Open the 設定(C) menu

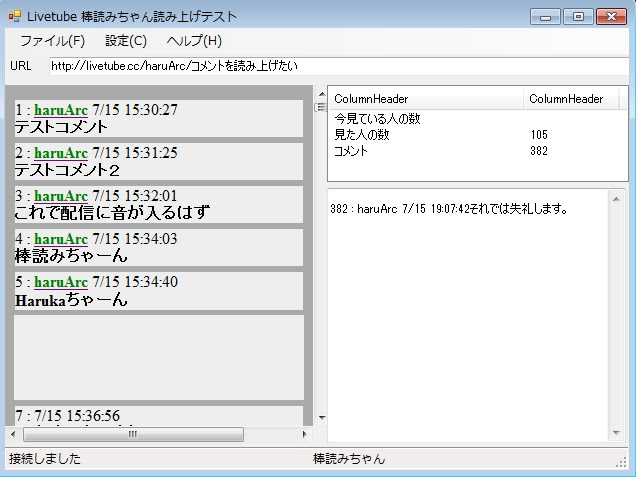pos(126,41)
